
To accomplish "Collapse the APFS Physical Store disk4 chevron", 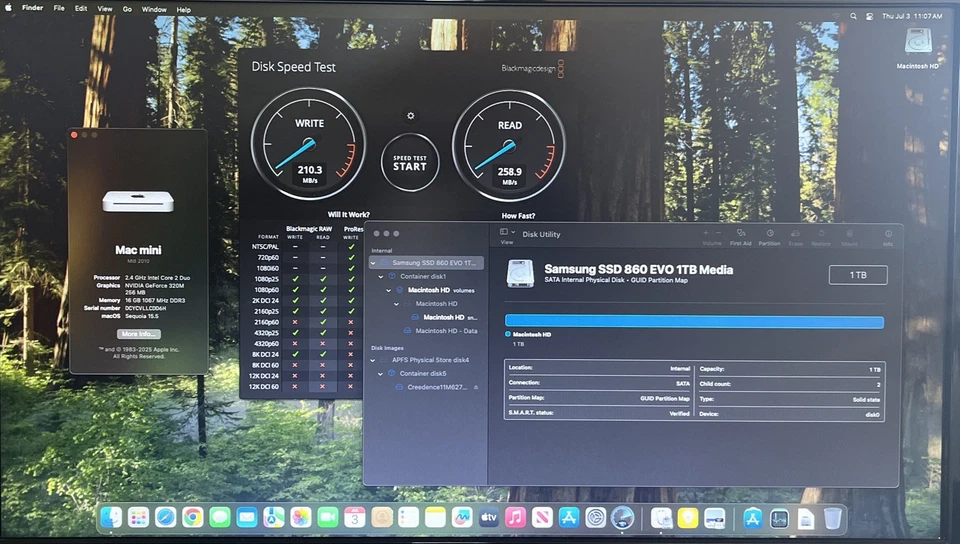I will [x=373, y=360].
